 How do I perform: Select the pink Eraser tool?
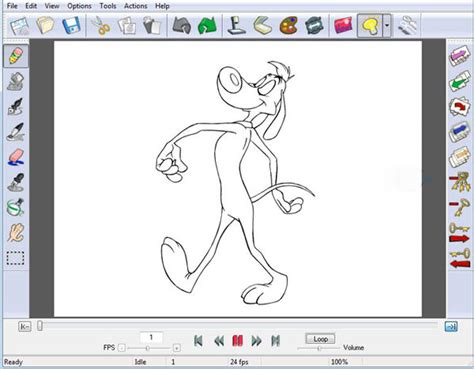[x=16, y=157]
